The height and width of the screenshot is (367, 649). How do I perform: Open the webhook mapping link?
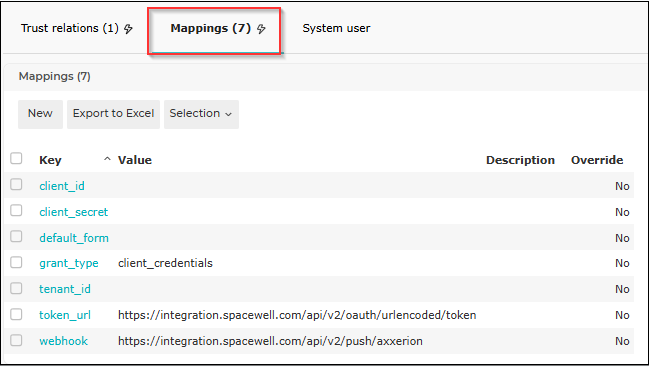tap(63, 341)
